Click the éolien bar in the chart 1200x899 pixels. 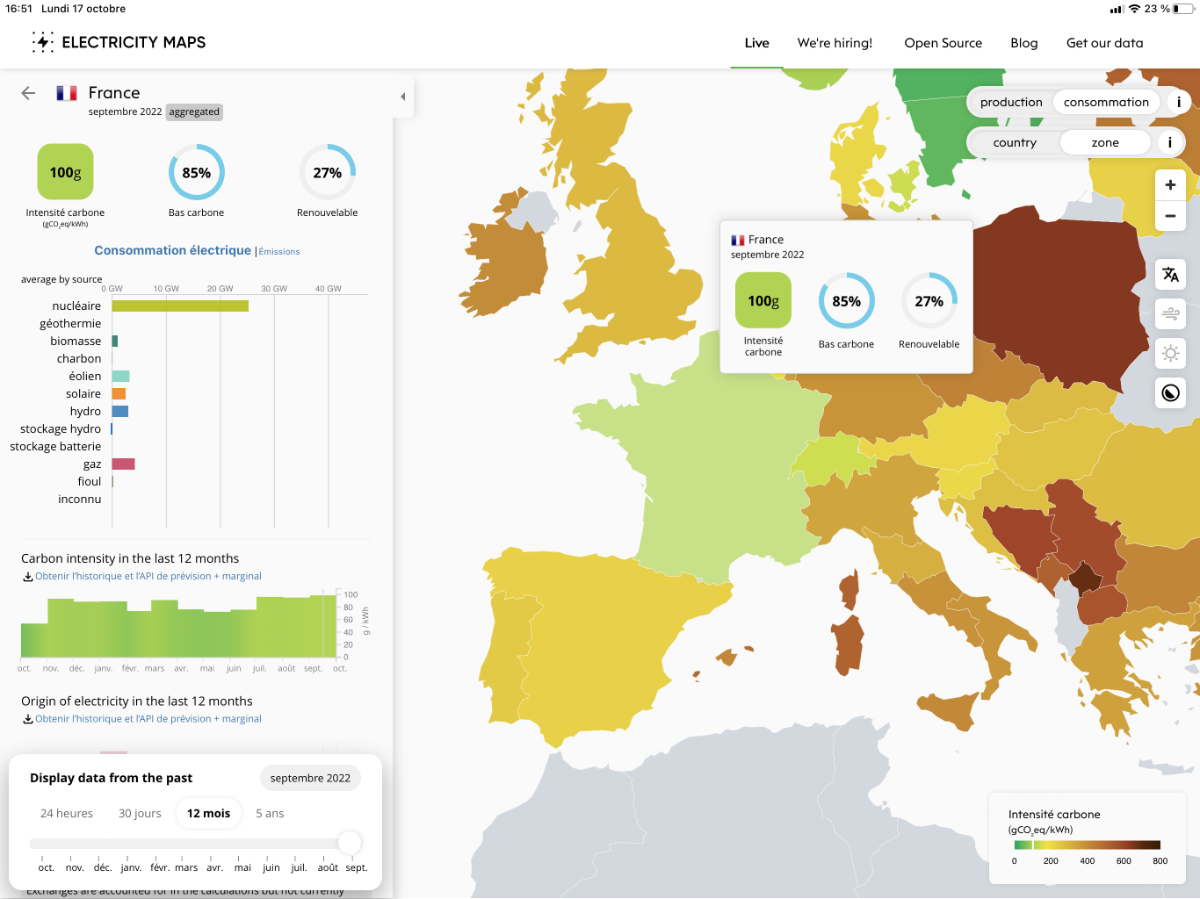pyautogui.click(x=120, y=376)
